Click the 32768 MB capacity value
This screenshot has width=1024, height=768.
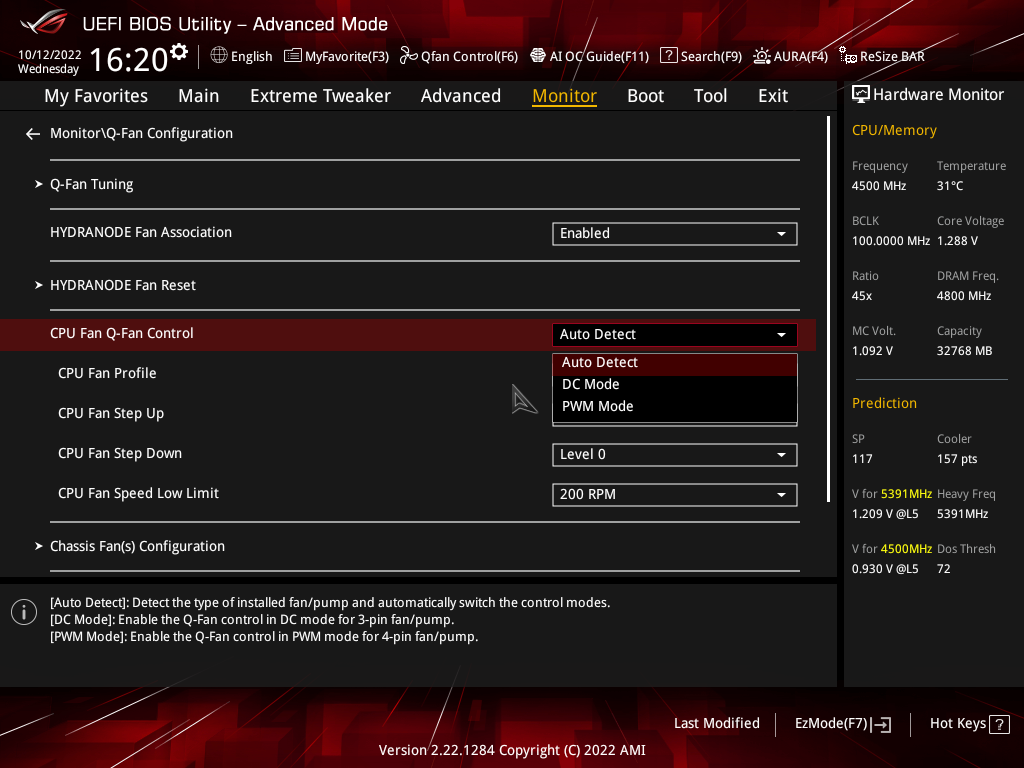coord(964,351)
